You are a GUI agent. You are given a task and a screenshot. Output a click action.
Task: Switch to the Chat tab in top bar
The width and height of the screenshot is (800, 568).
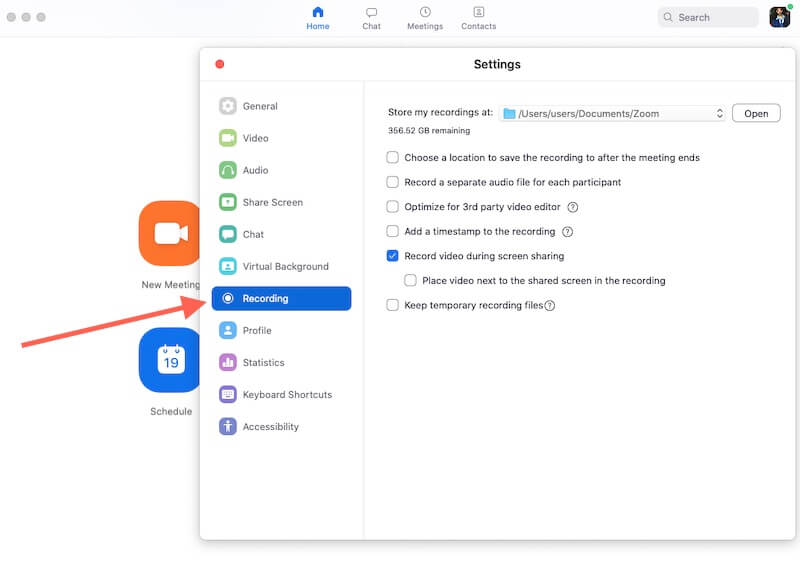[x=371, y=18]
